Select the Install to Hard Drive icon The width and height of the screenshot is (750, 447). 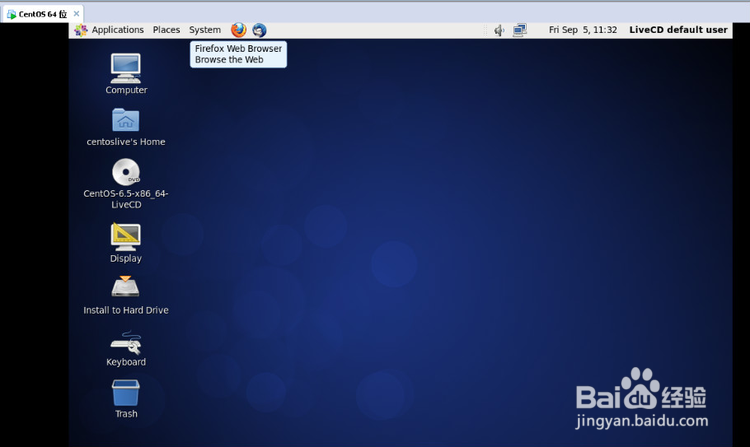[126, 287]
